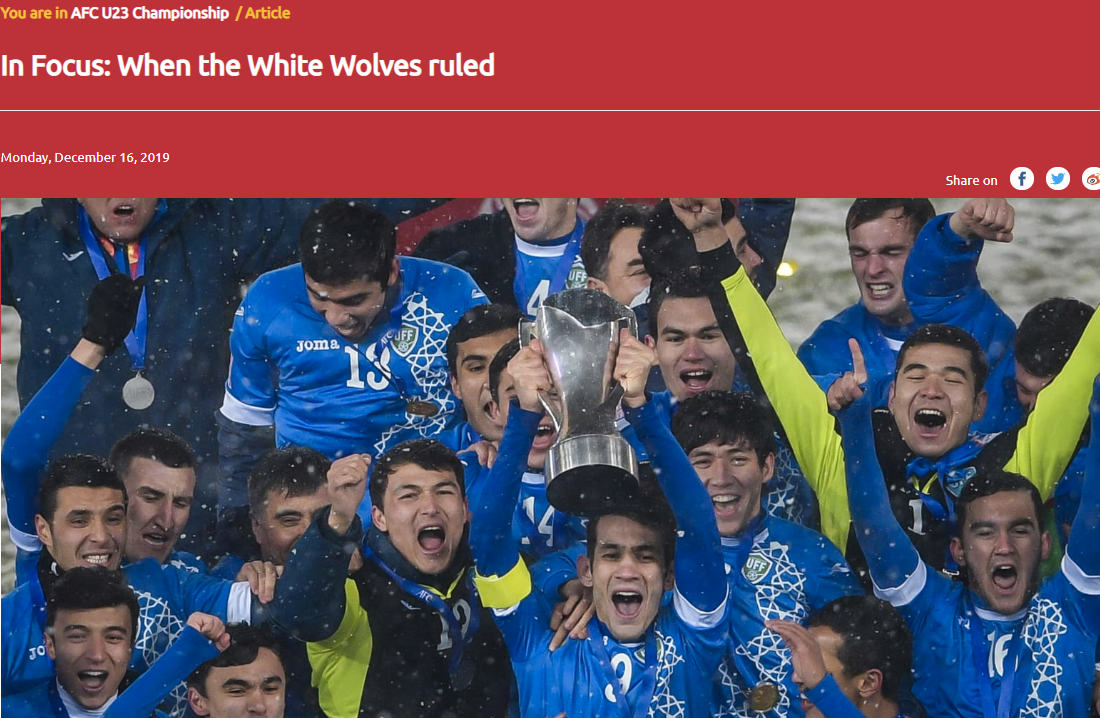Image resolution: width=1100 pixels, height=718 pixels.
Task: Click the 'You are in' breadcrumb prefix
Action: tap(34, 13)
